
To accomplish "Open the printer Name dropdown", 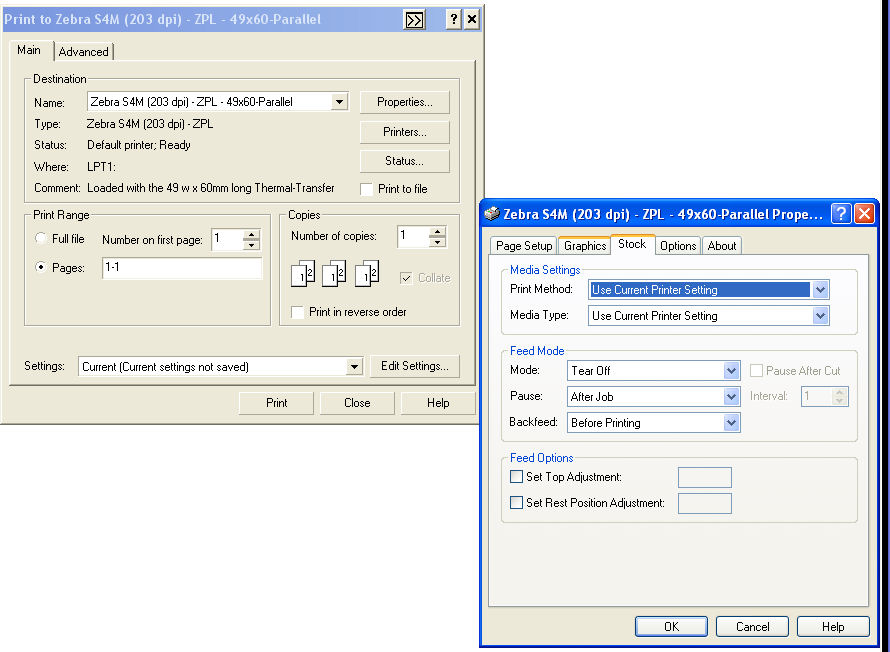I will [x=339, y=102].
